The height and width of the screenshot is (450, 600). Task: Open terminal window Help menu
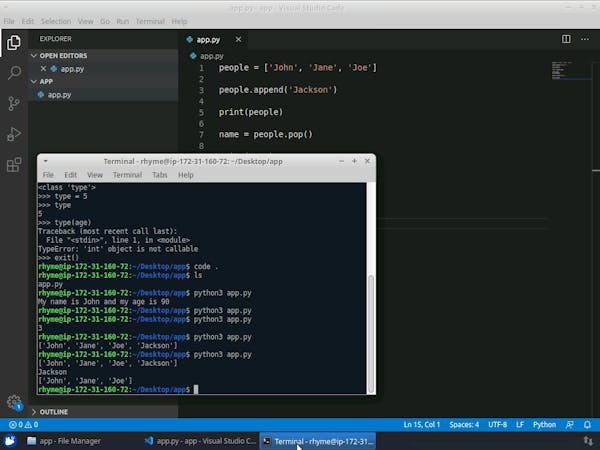coord(186,175)
